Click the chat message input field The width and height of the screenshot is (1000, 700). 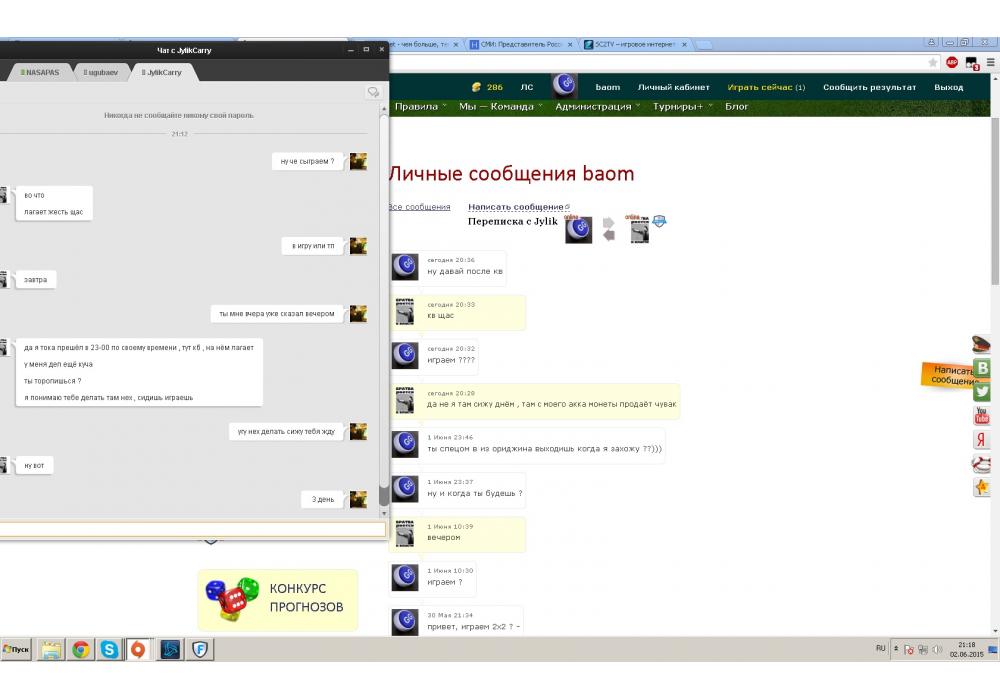pyautogui.click(x=190, y=529)
